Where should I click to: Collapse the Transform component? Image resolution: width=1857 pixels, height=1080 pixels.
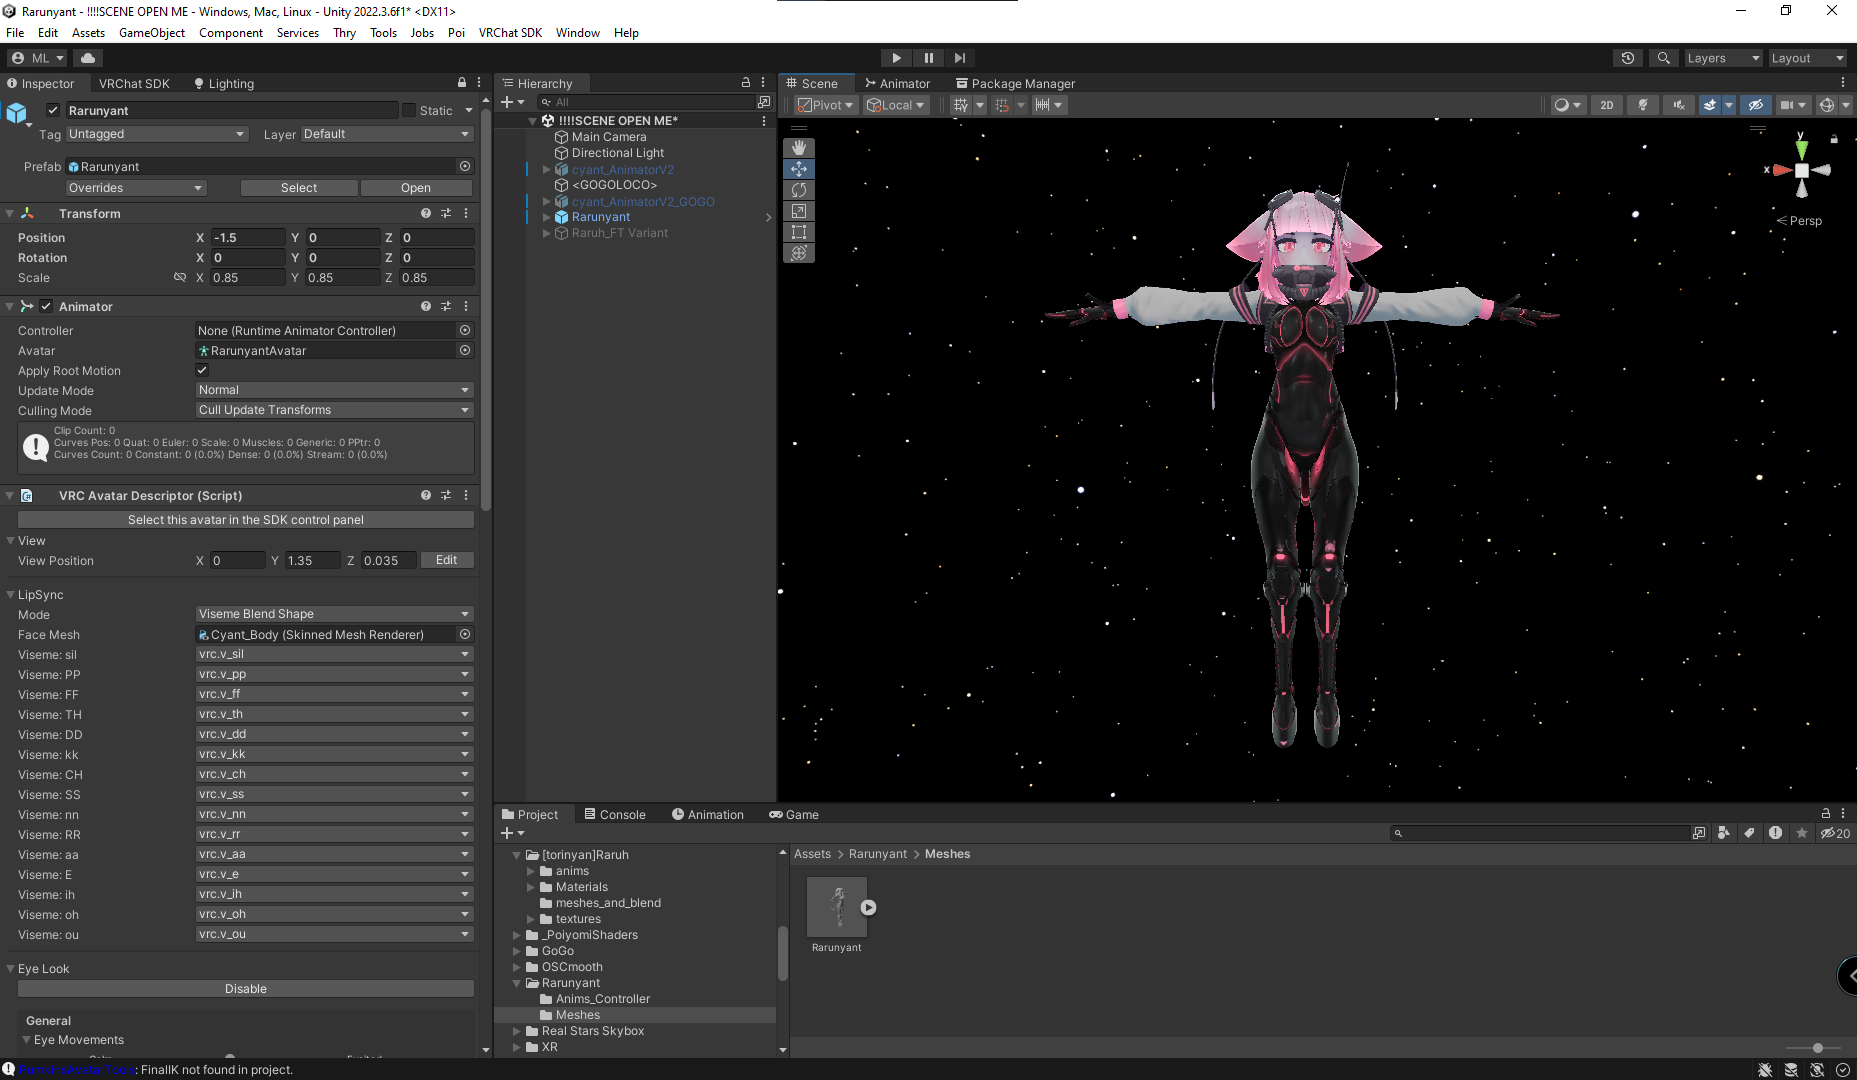9,213
